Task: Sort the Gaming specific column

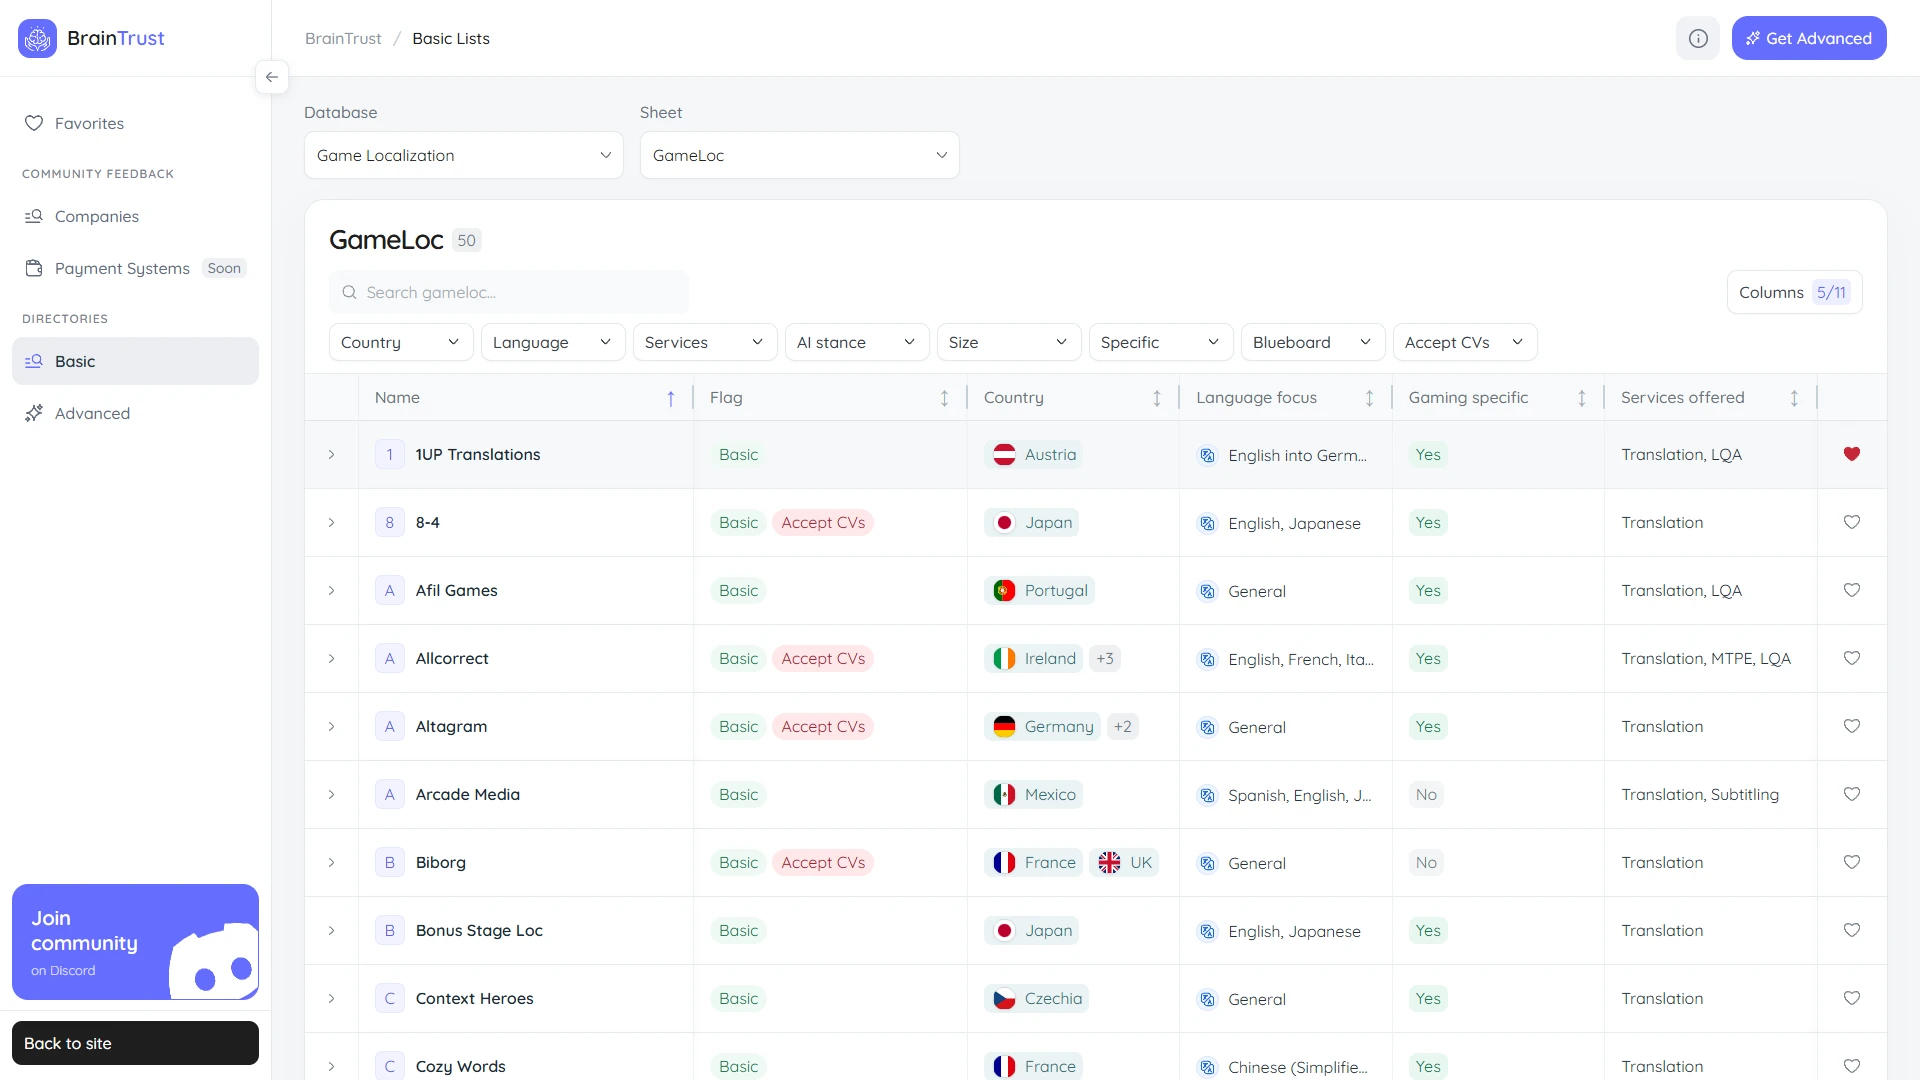Action: tap(1582, 398)
